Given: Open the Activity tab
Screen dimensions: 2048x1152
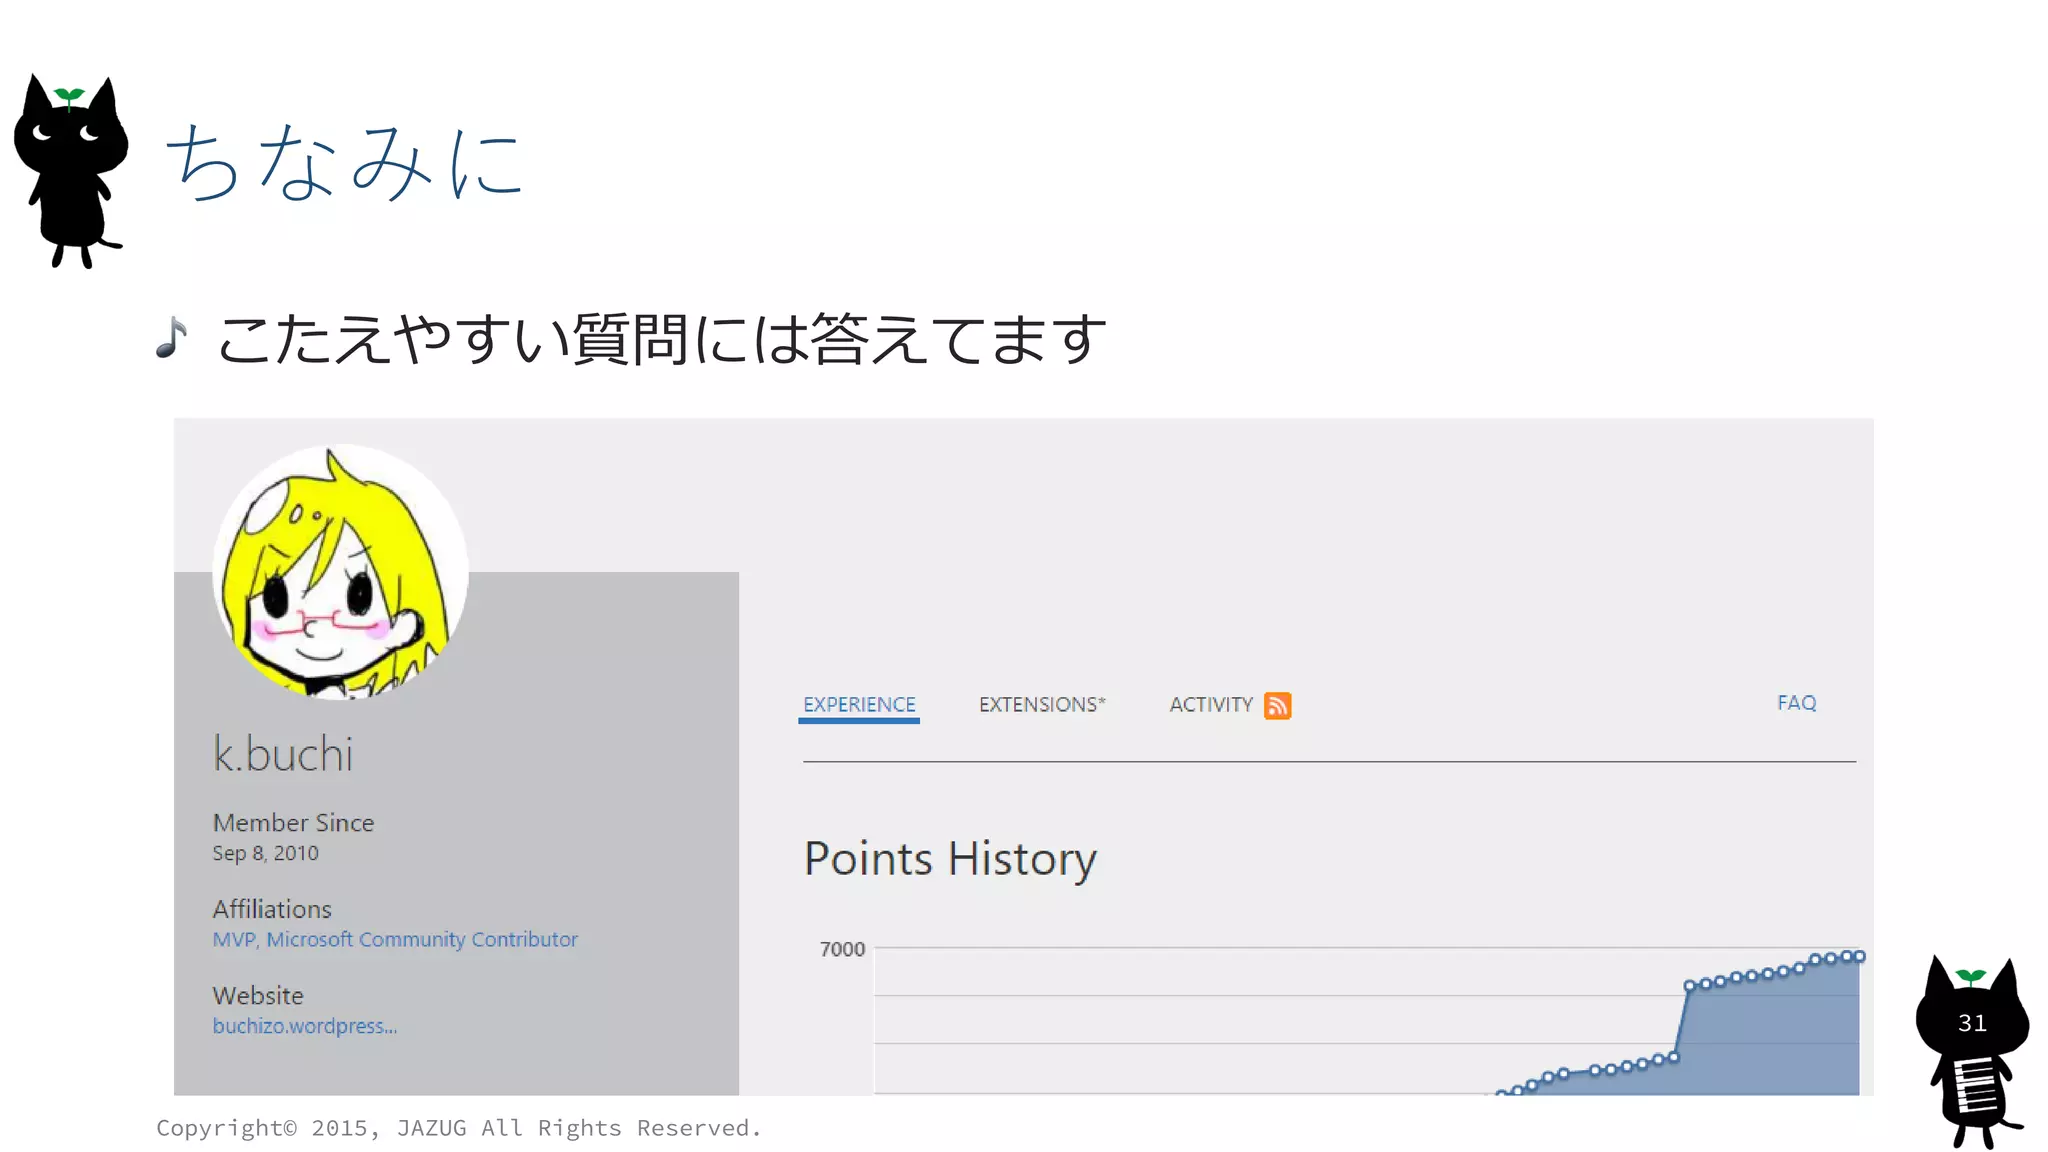Looking at the screenshot, I should [1210, 704].
